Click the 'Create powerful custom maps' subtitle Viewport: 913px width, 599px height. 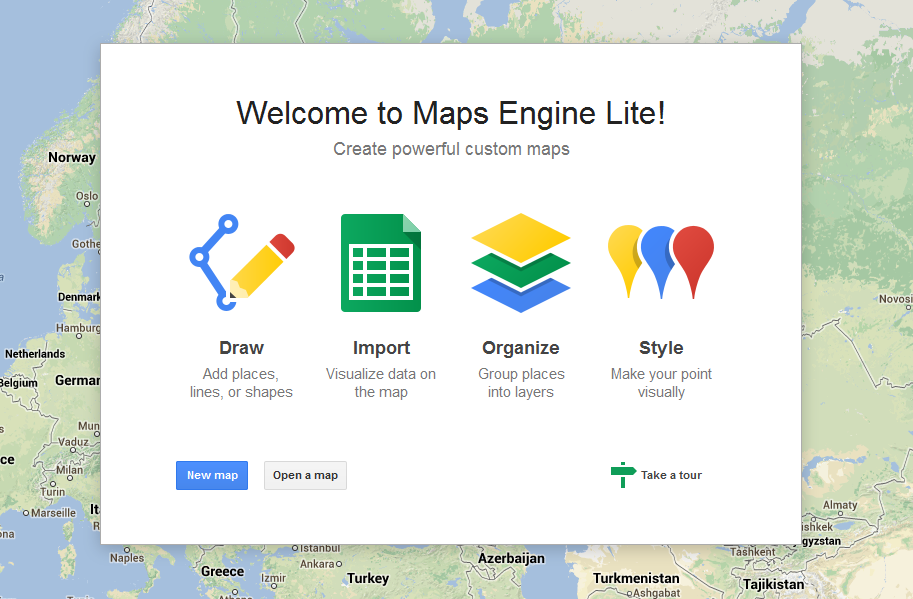pos(451,149)
